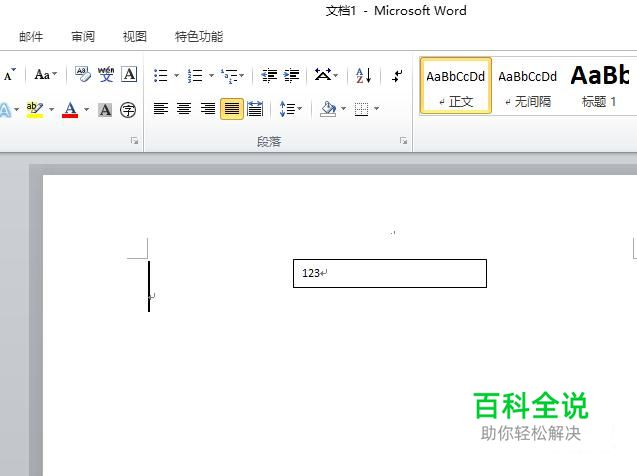Toggle show paragraph marks button
Screen dimensions: 637x476
[x=397, y=76]
